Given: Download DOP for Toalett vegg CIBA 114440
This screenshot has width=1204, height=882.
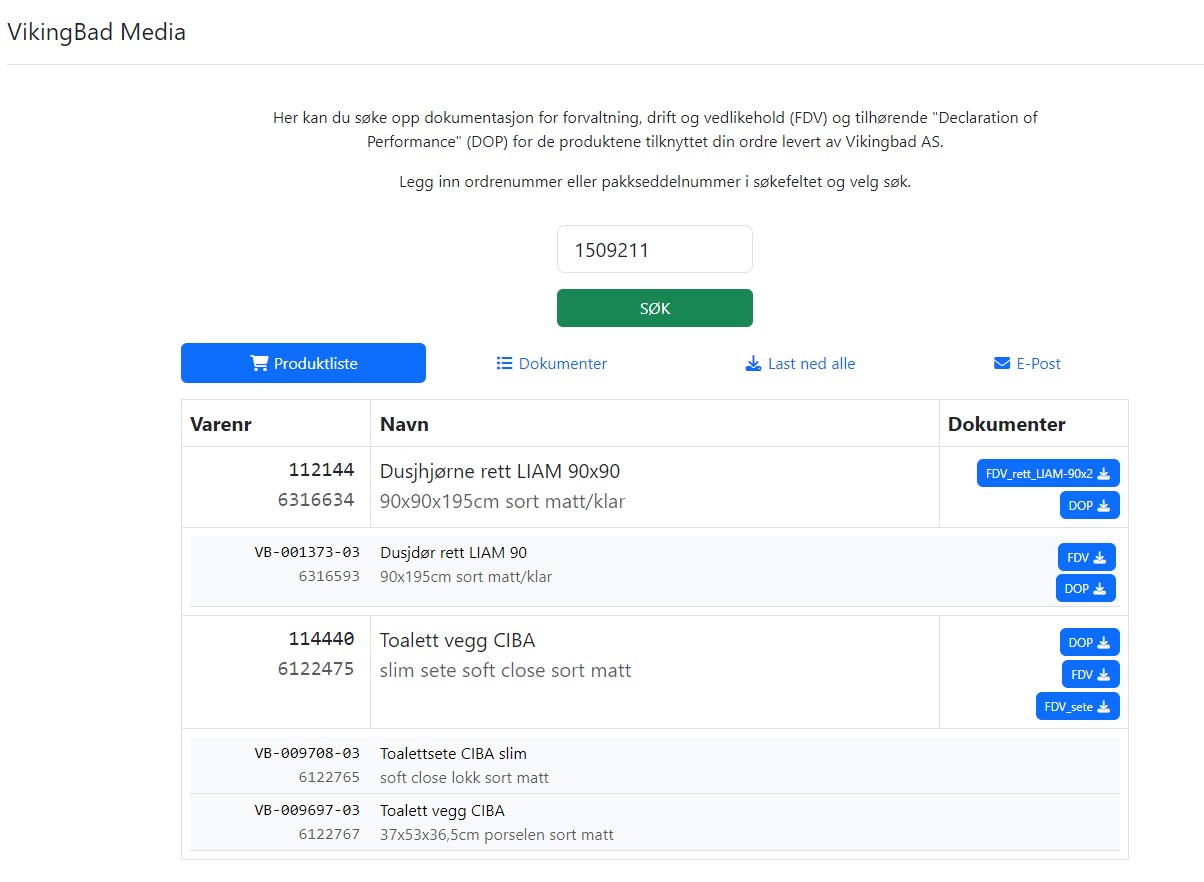Looking at the screenshot, I should 1089,643.
